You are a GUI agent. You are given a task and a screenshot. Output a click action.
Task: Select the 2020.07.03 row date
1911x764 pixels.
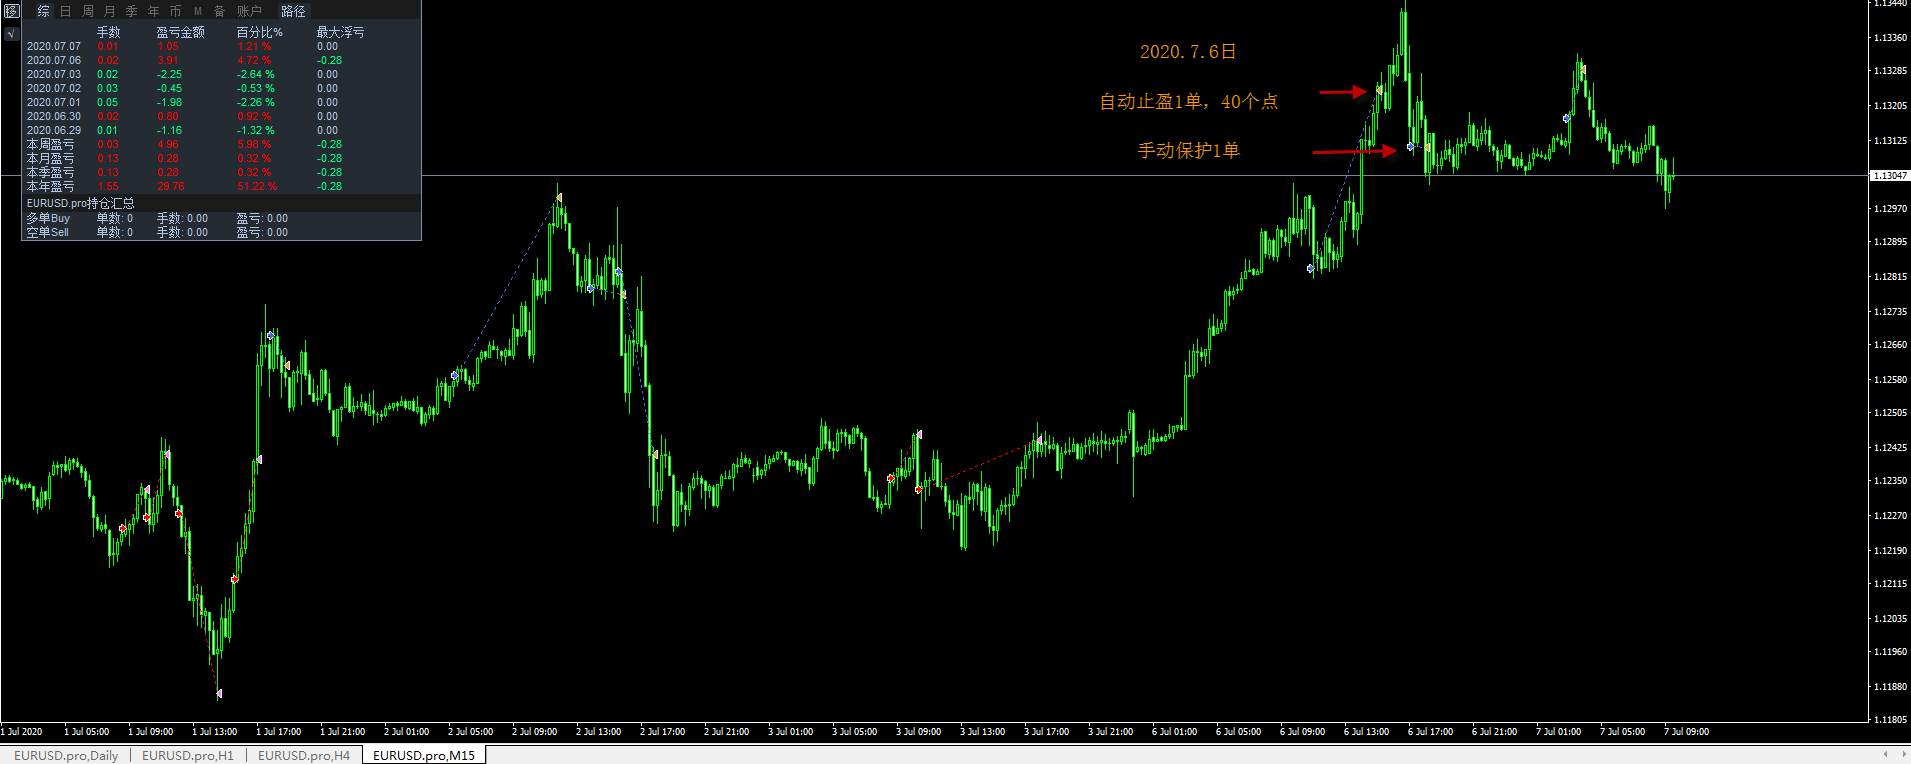coord(53,74)
